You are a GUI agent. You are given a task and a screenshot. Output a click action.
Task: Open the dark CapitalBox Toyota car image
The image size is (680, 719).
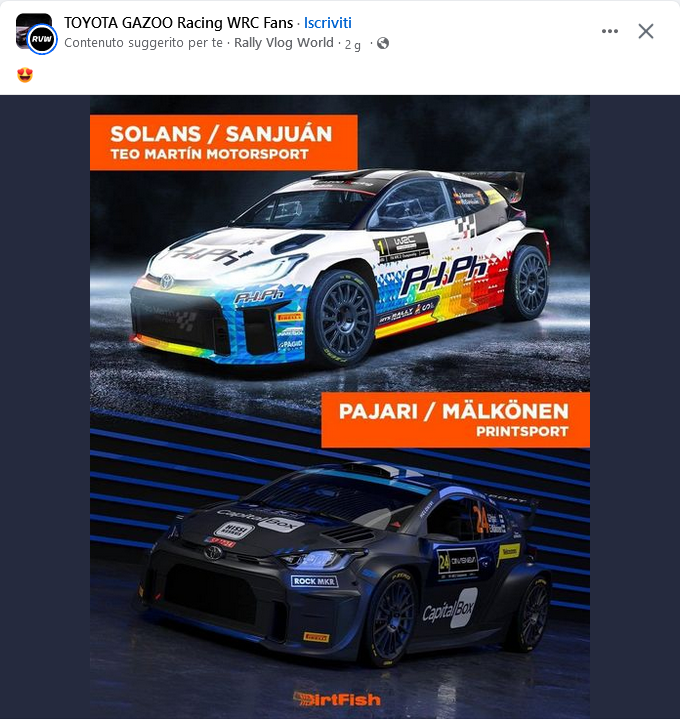pyautogui.click(x=342, y=564)
